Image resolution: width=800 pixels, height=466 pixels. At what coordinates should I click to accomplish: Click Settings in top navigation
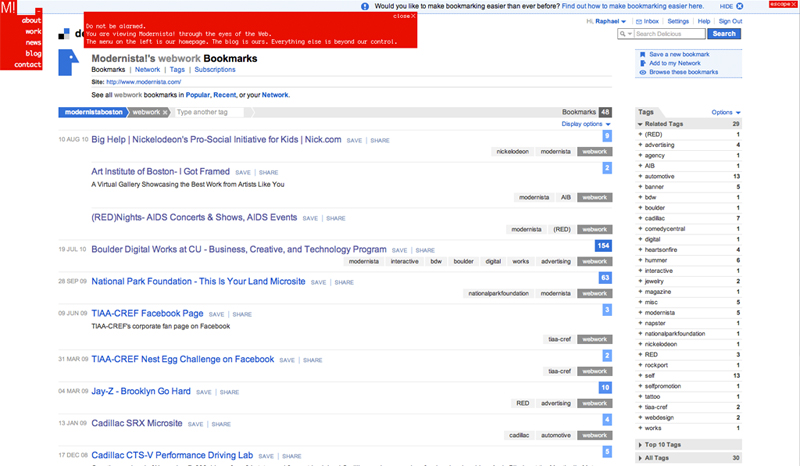pyautogui.click(x=678, y=21)
